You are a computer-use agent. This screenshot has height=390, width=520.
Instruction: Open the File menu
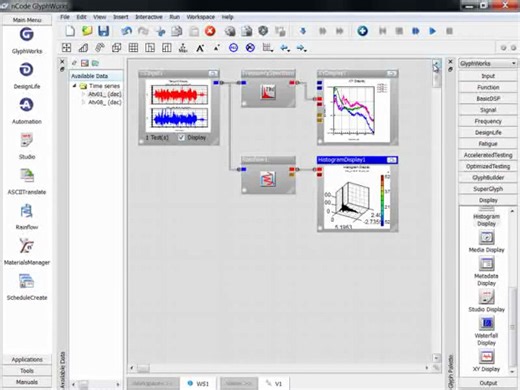(x=65, y=17)
